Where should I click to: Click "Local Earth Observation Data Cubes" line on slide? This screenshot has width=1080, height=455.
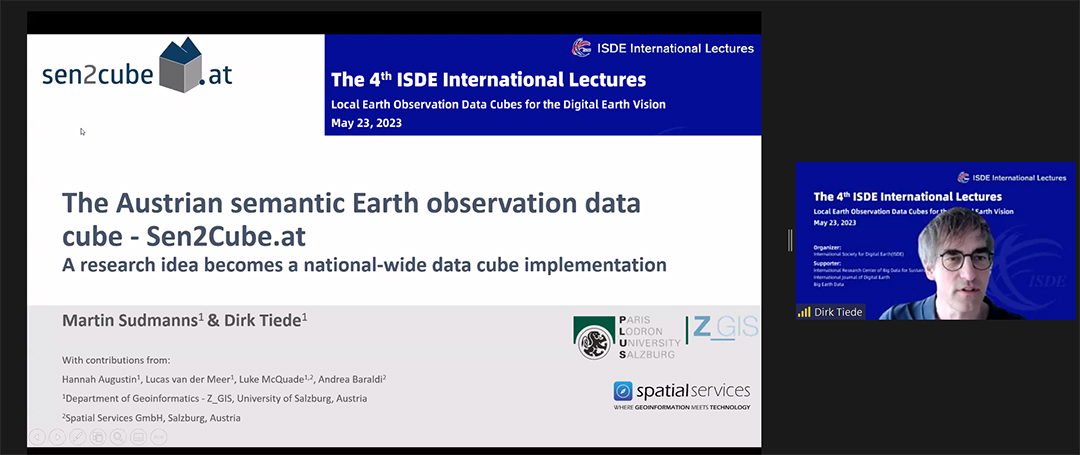pos(498,105)
